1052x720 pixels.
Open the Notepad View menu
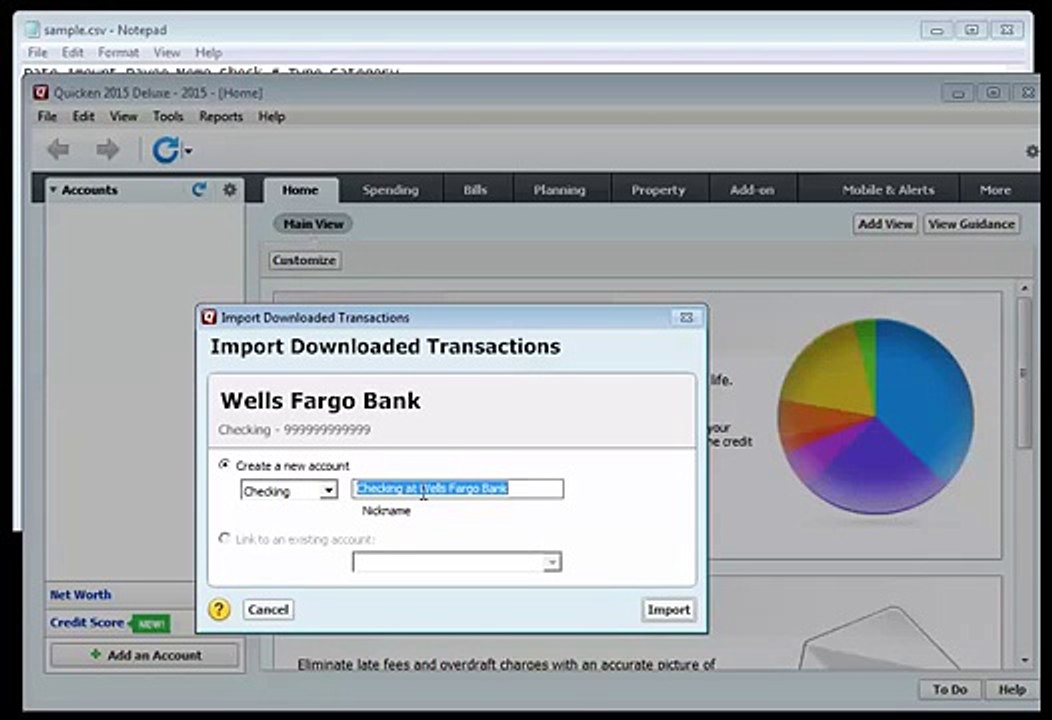(166, 52)
